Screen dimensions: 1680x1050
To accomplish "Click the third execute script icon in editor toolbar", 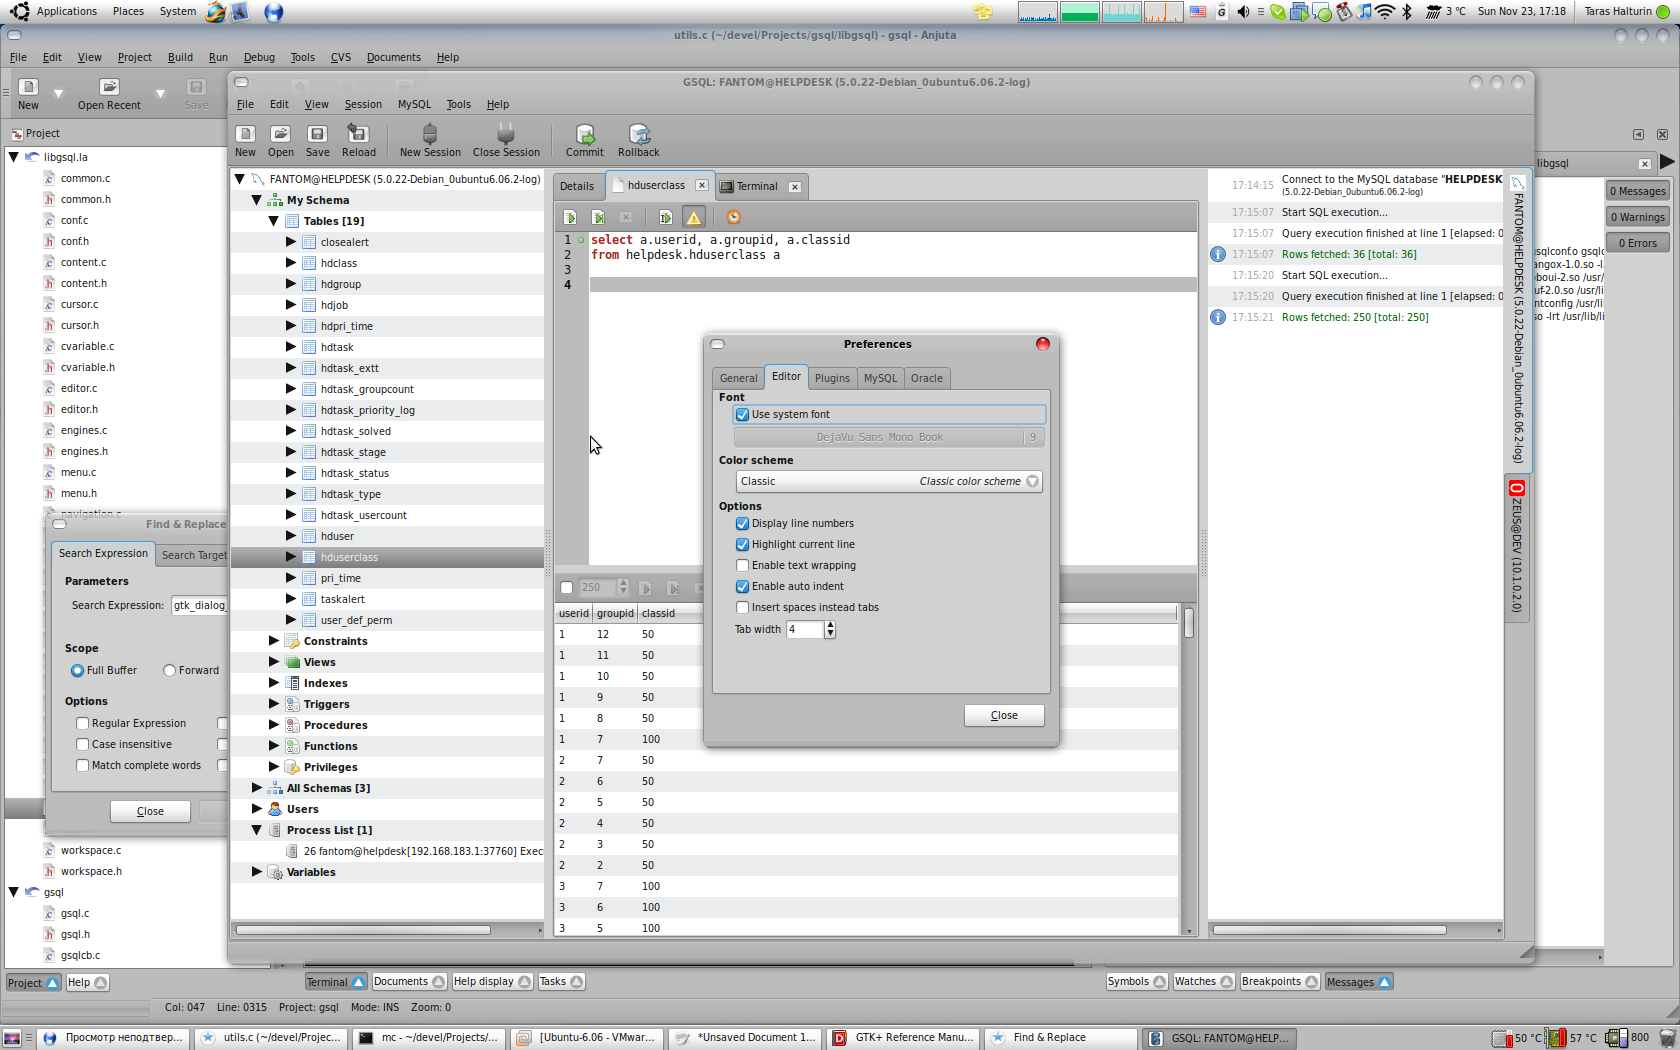I will [665, 217].
